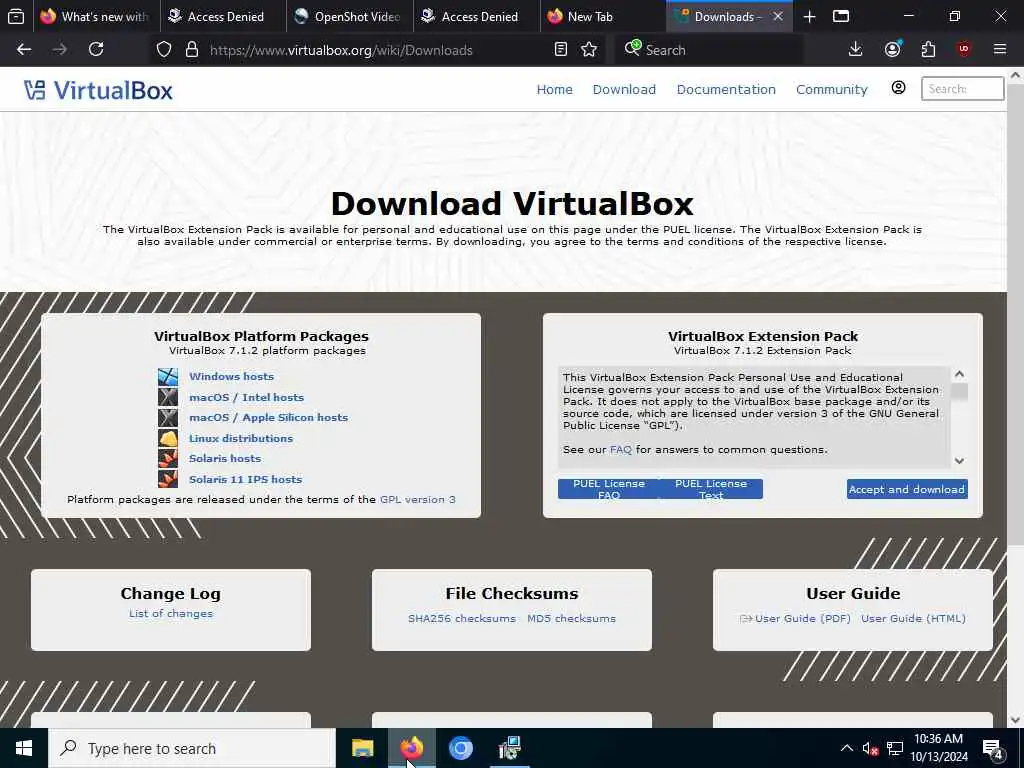Open the Download menu item
The width and height of the screenshot is (1024, 768).
(x=624, y=89)
